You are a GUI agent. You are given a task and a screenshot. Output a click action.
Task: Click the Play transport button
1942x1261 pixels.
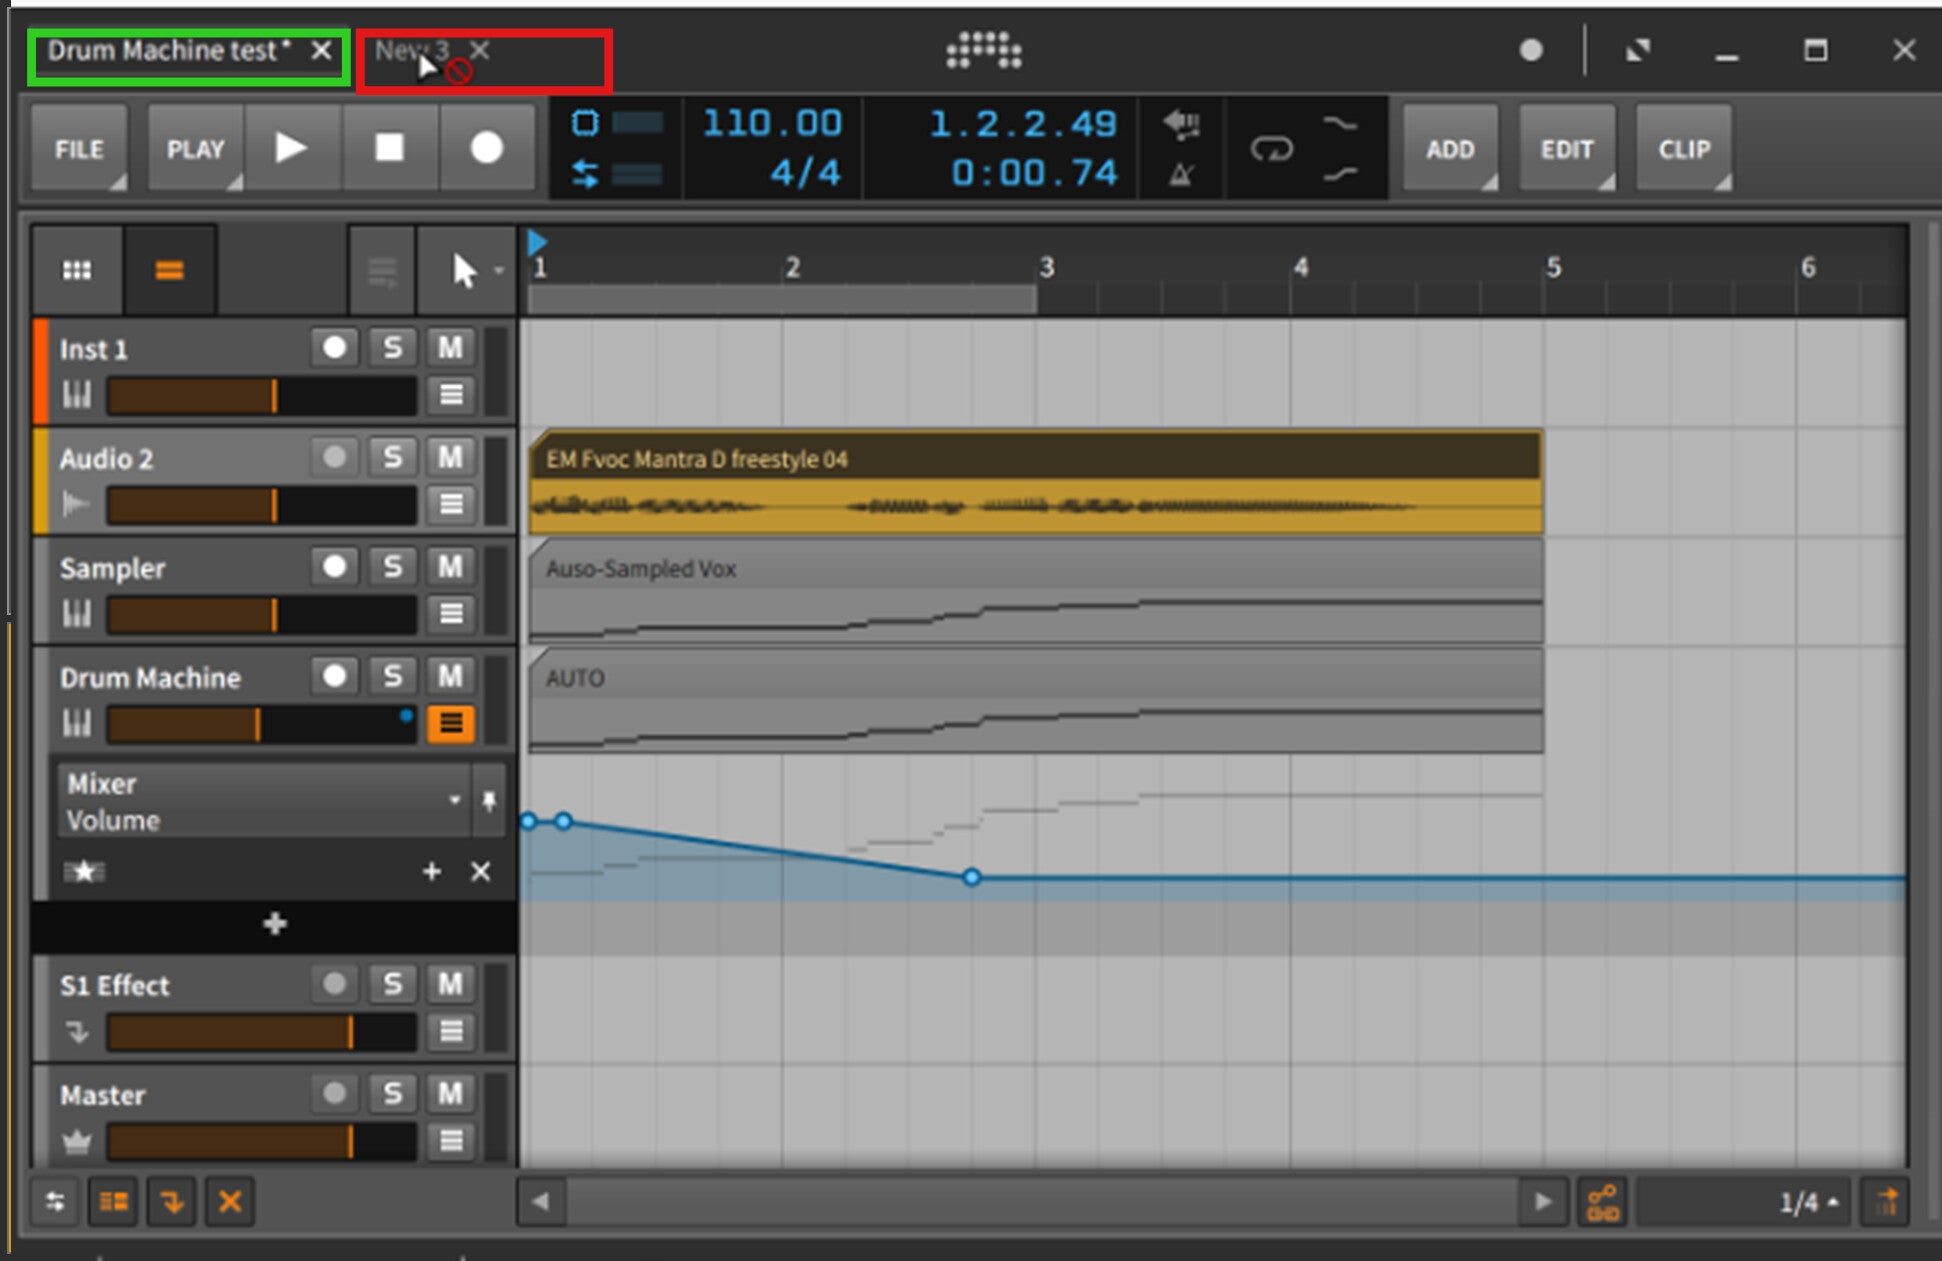click(291, 149)
